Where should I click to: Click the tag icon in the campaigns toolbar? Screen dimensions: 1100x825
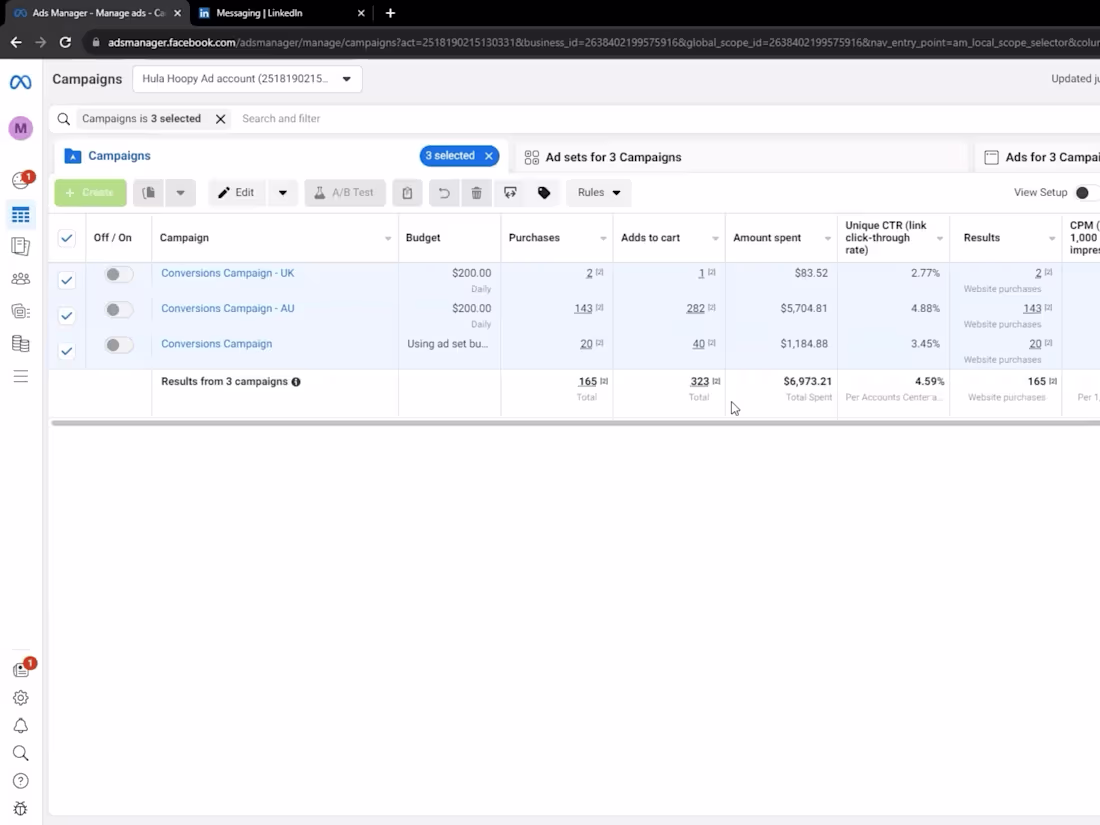(544, 193)
